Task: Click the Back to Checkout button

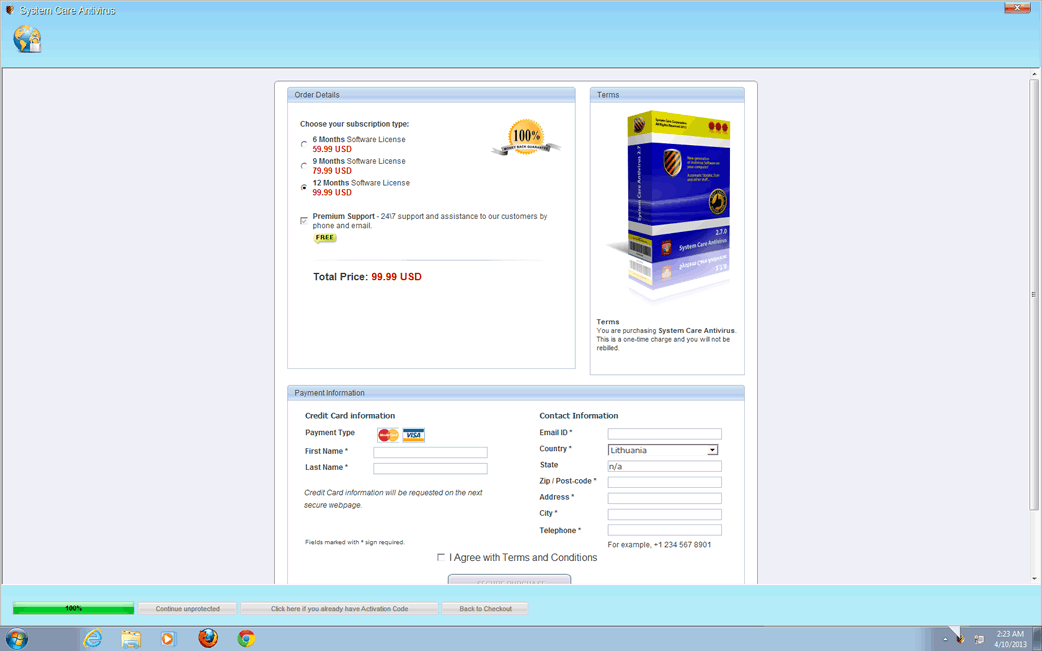Action: coord(485,608)
